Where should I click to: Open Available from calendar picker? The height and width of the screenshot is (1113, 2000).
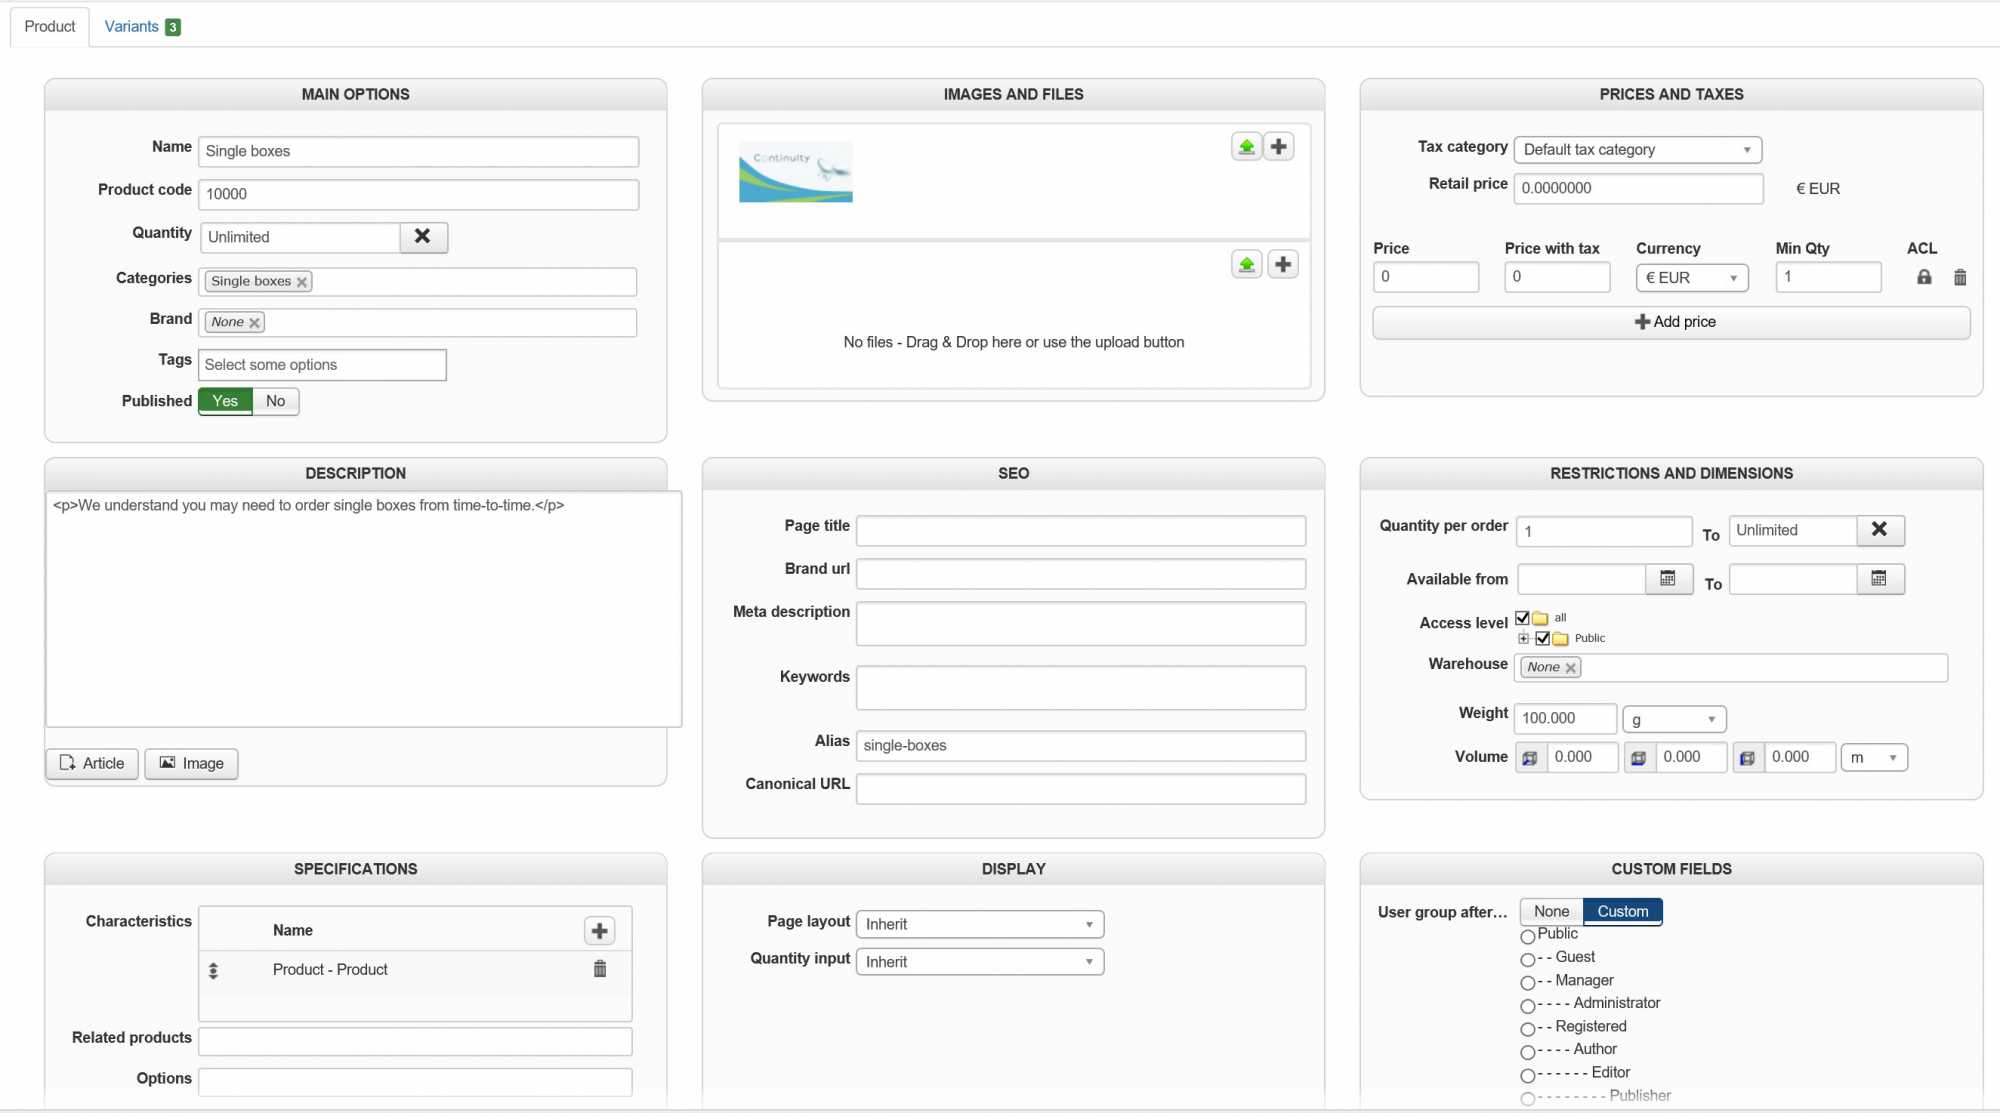click(1668, 579)
